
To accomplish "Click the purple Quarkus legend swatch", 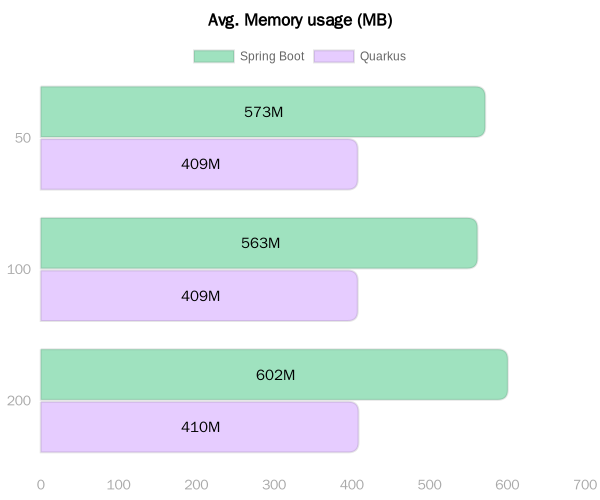I will pos(334,56).
